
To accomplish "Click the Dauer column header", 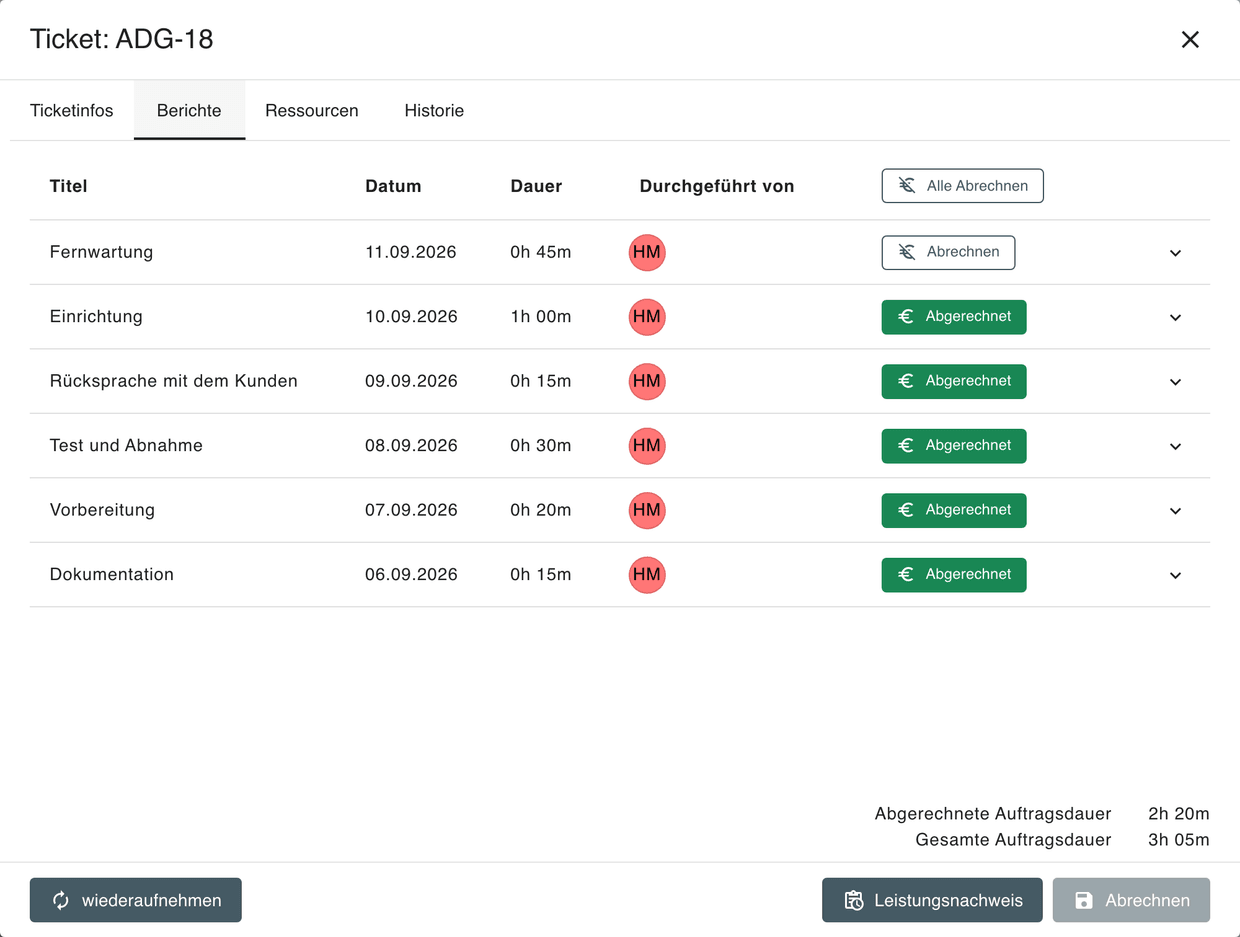I will (536, 186).
